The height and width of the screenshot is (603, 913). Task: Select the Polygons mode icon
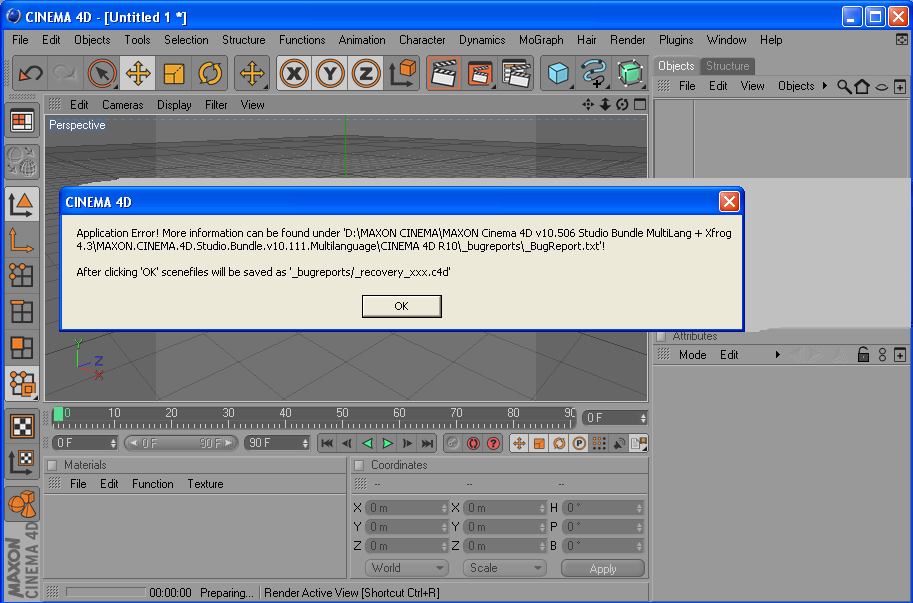[x=22, y=348]
